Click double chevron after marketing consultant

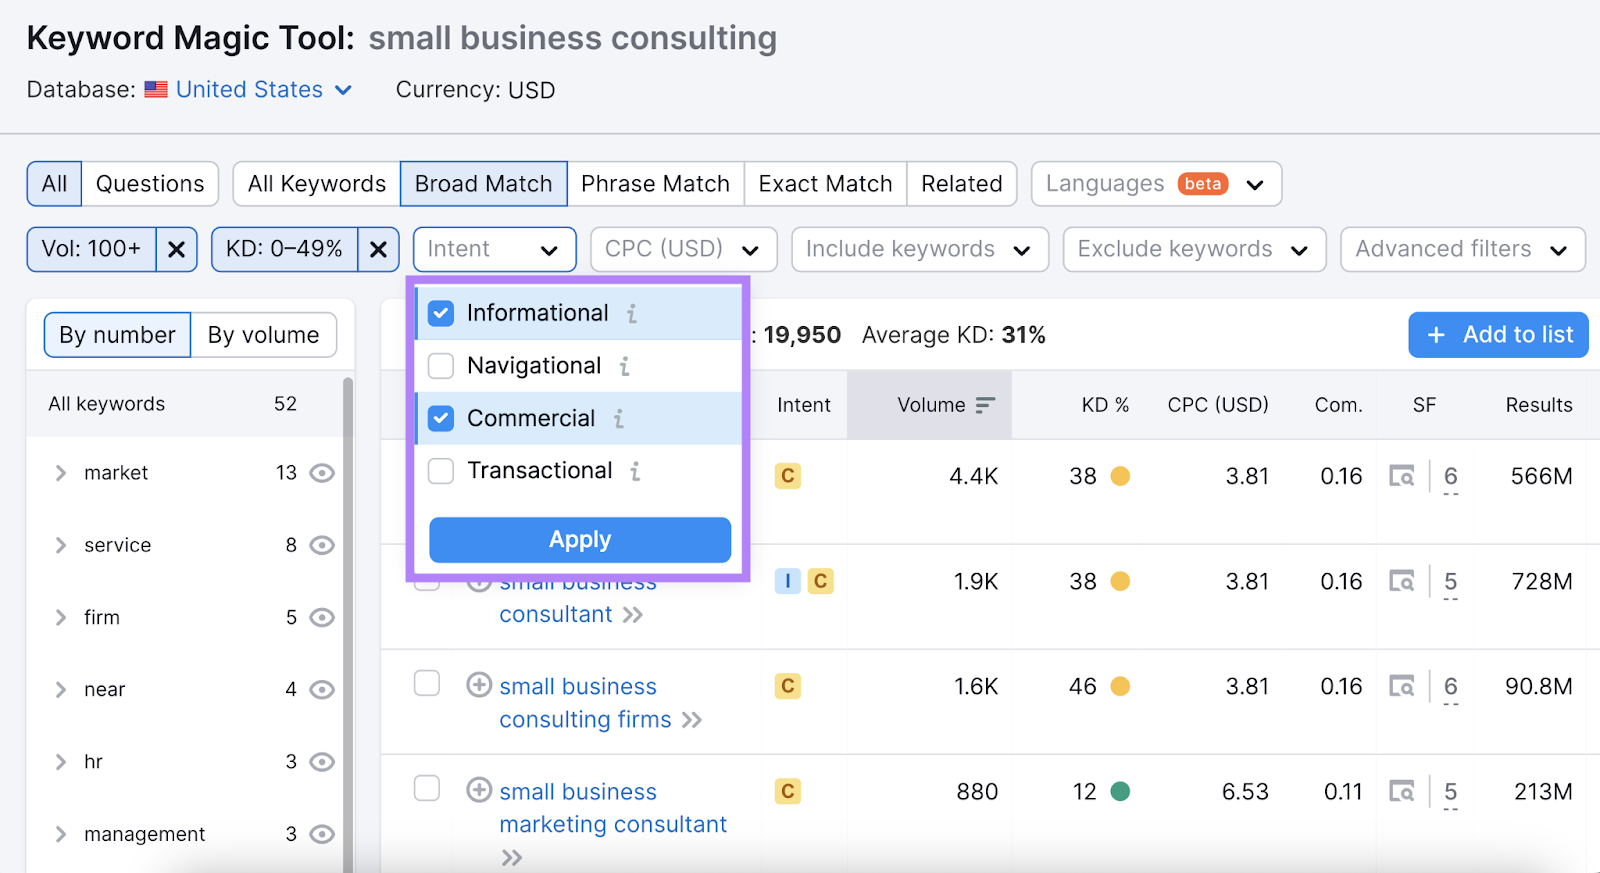512,858
